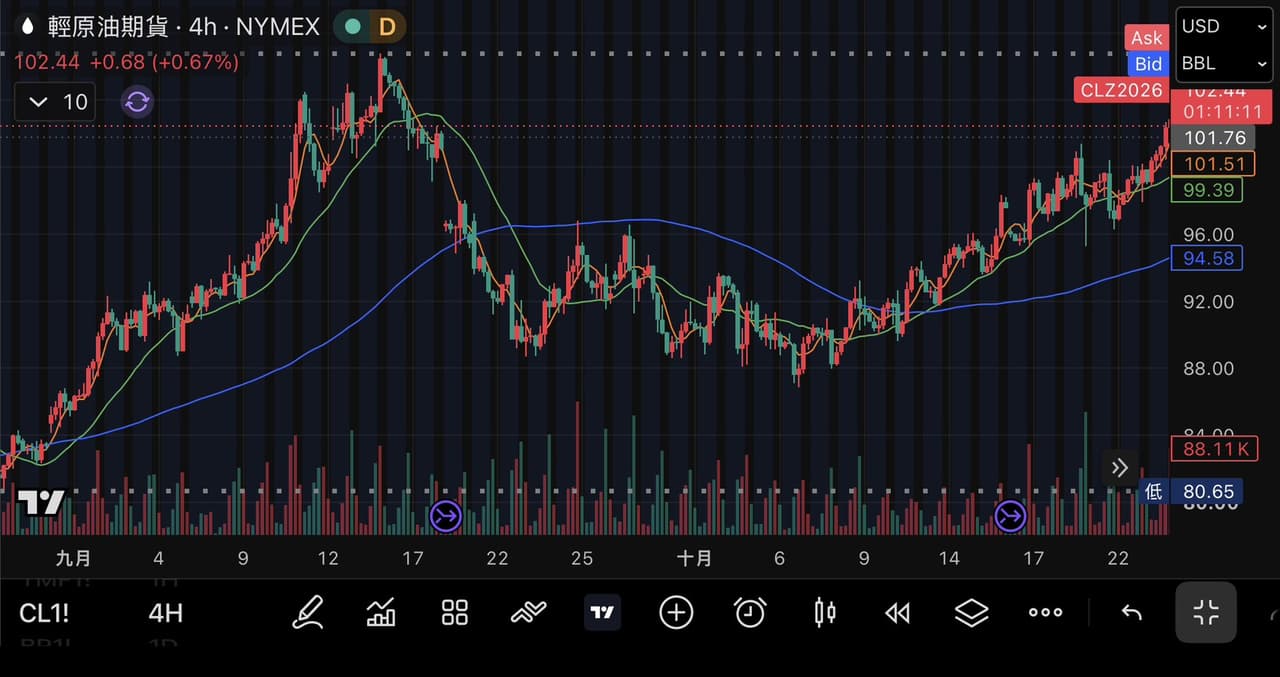Tap the circled plus icon
The image size is (1280, 677).
point(676,612)
